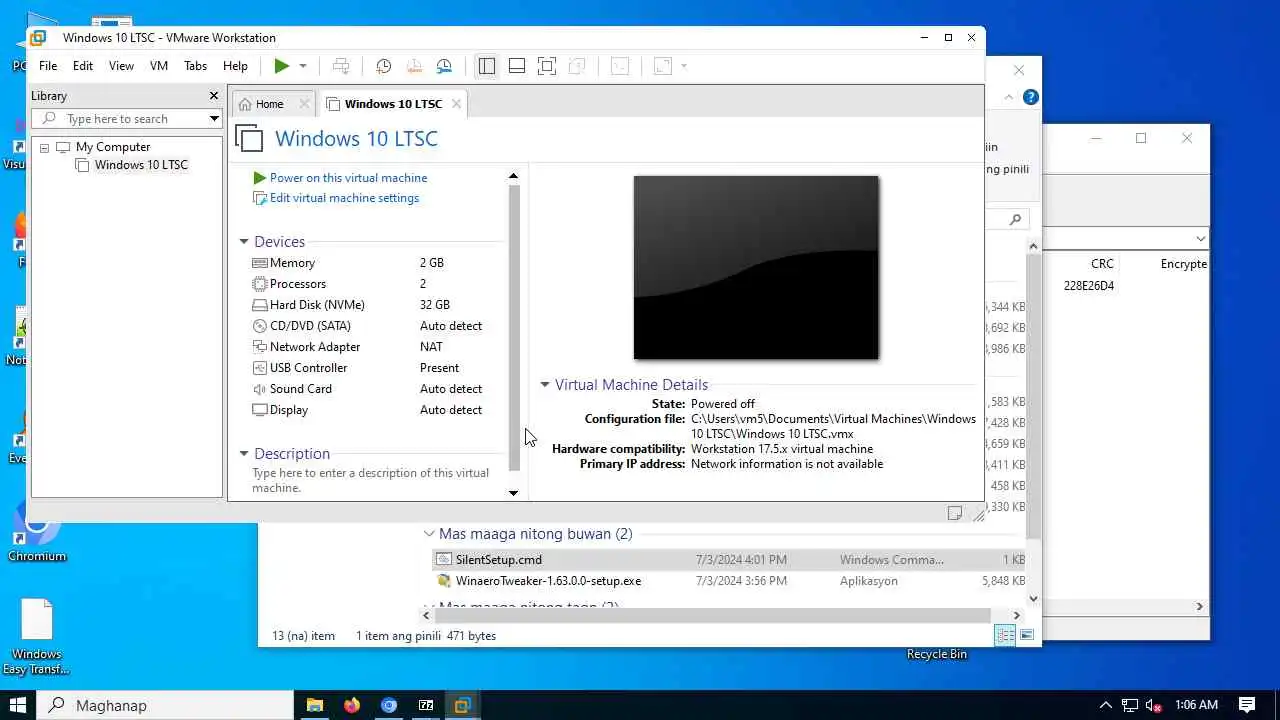This screenshot has width=1280, height=720.
Task: Click the green Power On play toolbar icon
Action: 282,66
